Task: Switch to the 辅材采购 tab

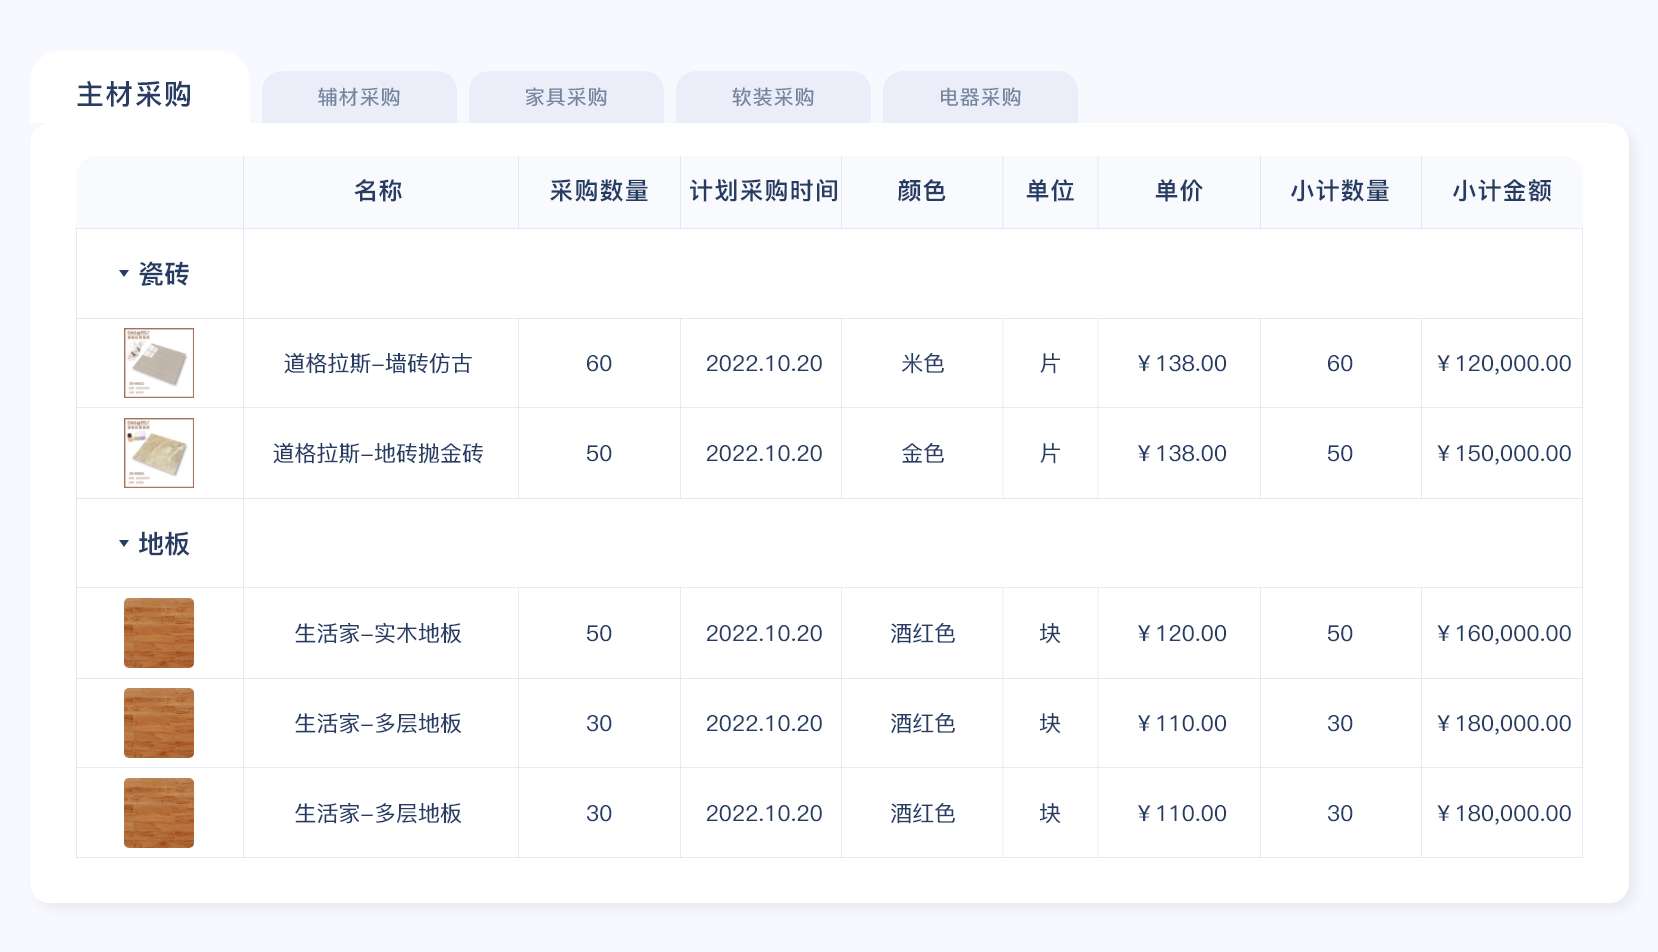Action: click(x=359, y=97)
